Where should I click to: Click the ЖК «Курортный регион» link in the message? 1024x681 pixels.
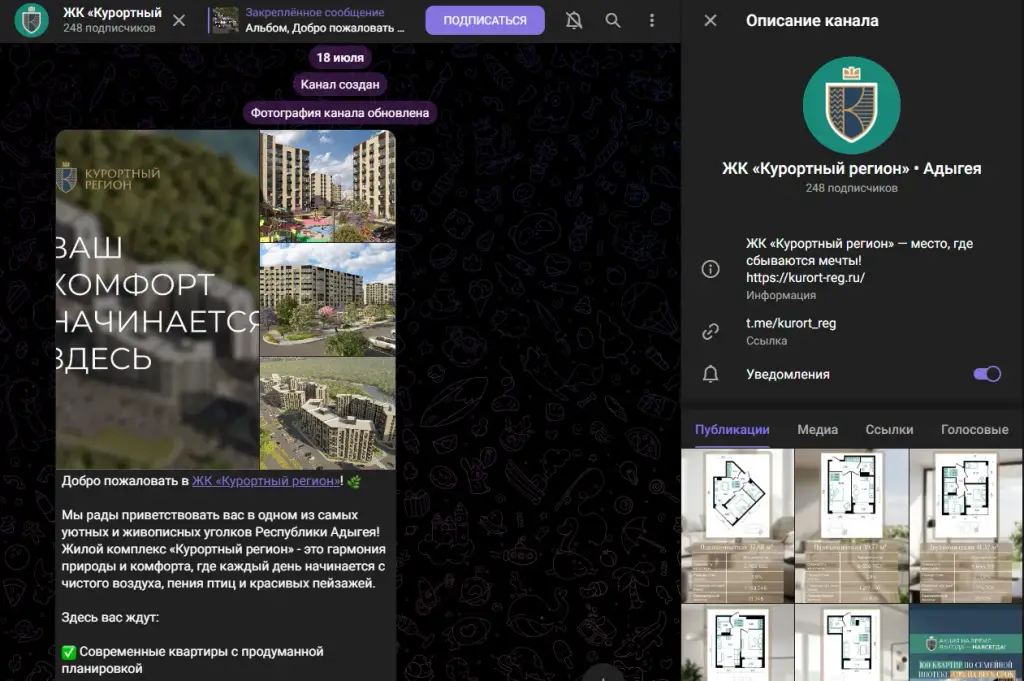click(x=266, y=481)
